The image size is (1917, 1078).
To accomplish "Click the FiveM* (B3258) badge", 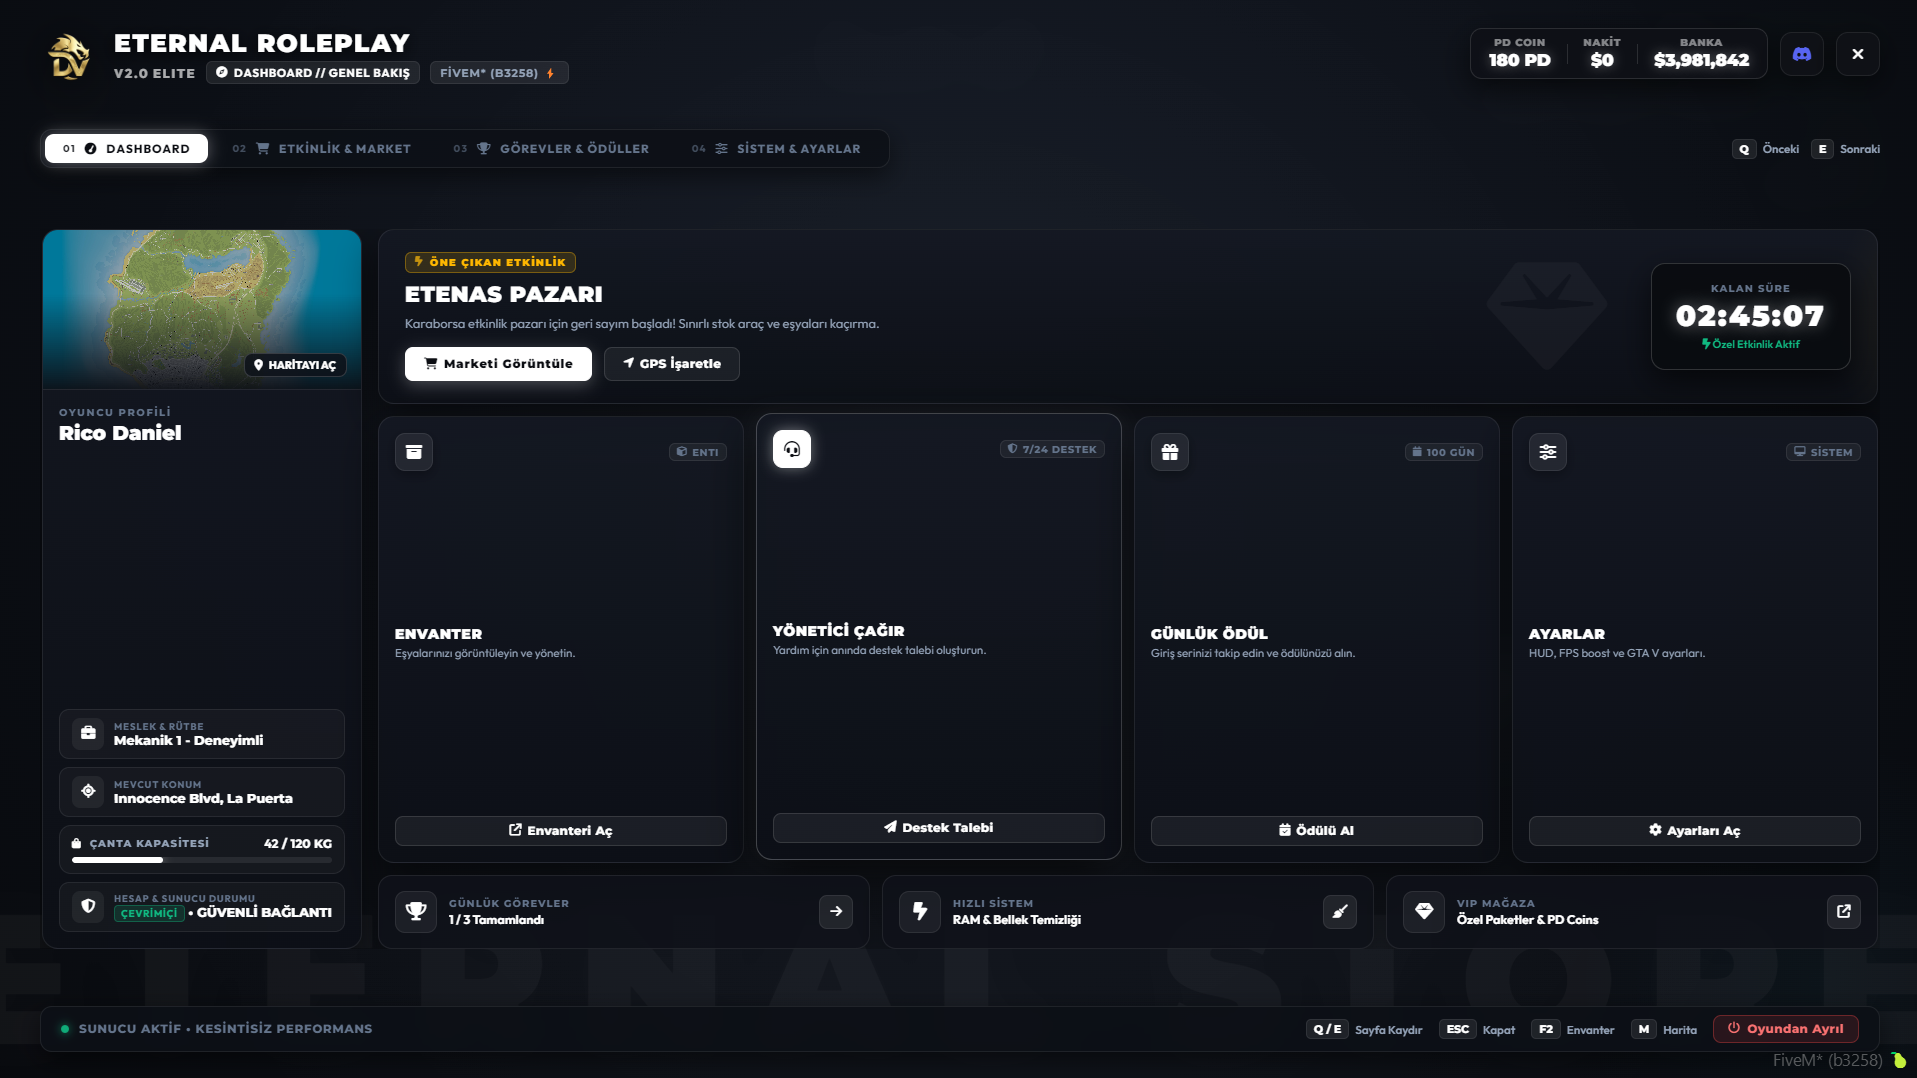I will [499, 73].
